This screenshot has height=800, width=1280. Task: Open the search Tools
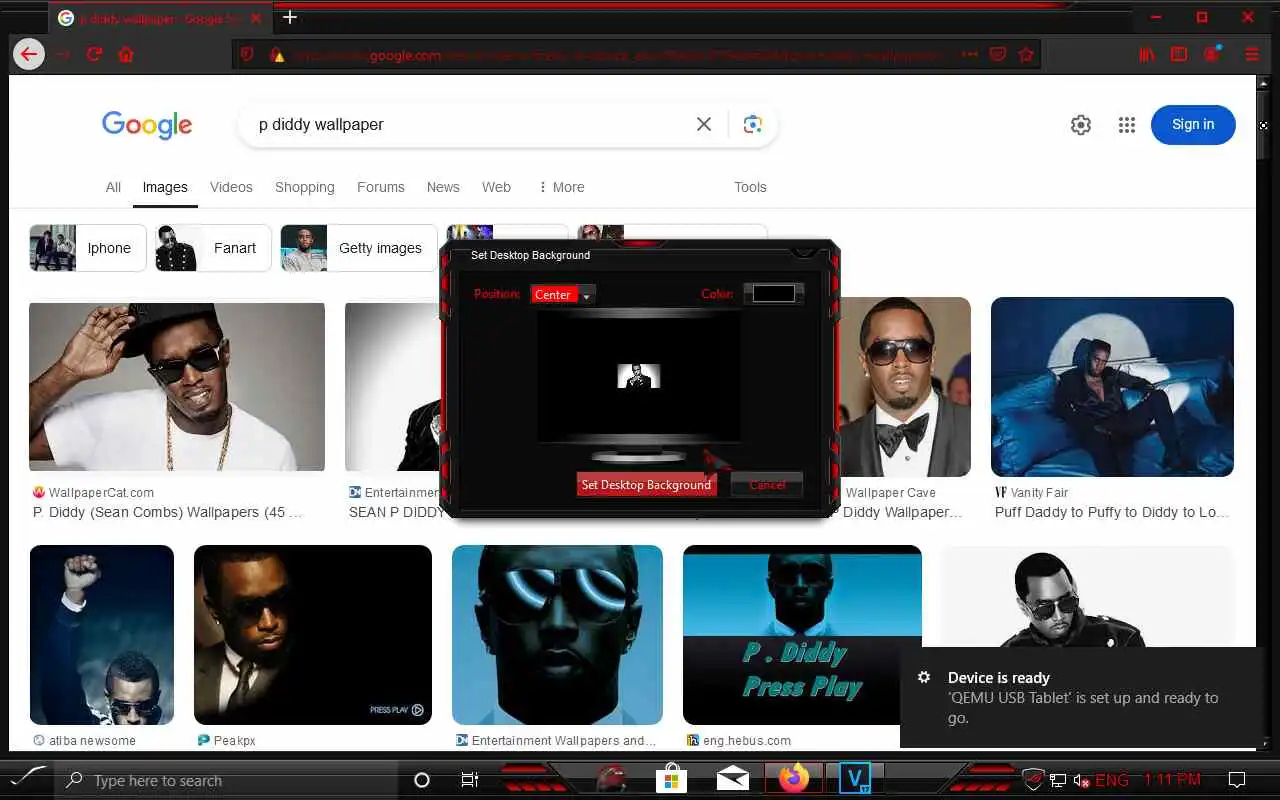coord(750,187)
